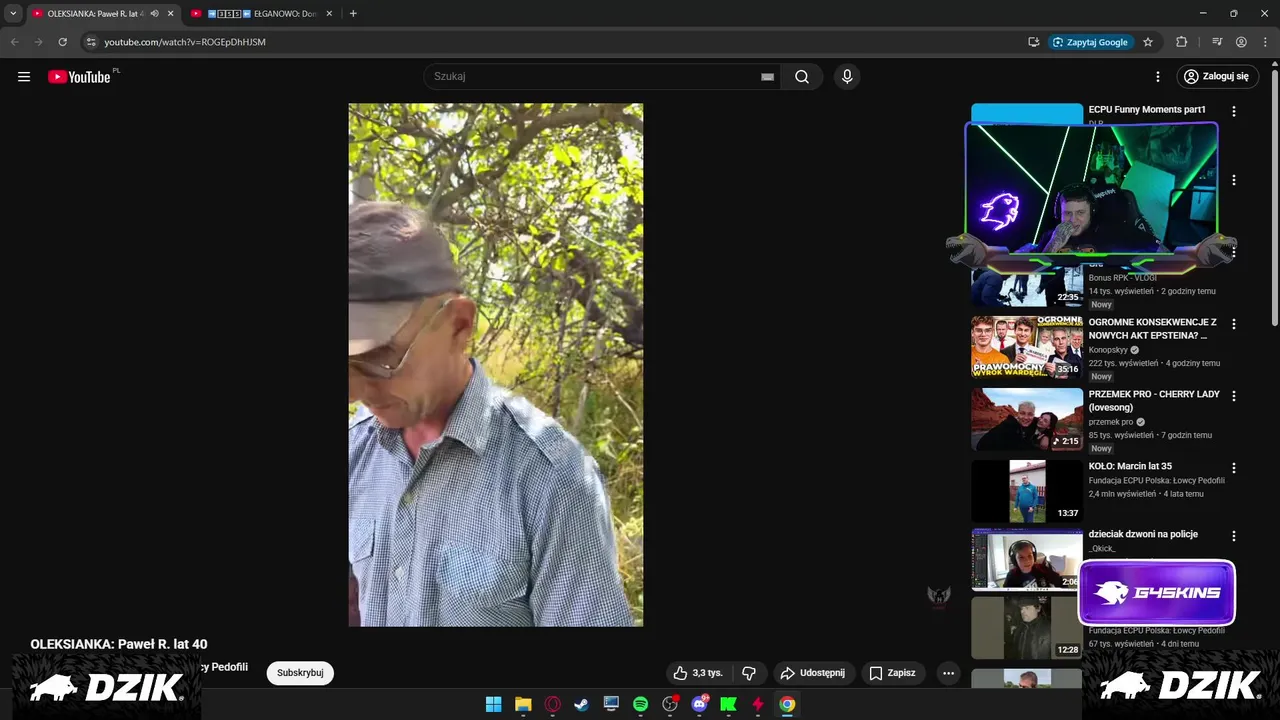1280x720 pixels.
Task: Switch to the EŁGANOWO tab
Action: [263, 13]
